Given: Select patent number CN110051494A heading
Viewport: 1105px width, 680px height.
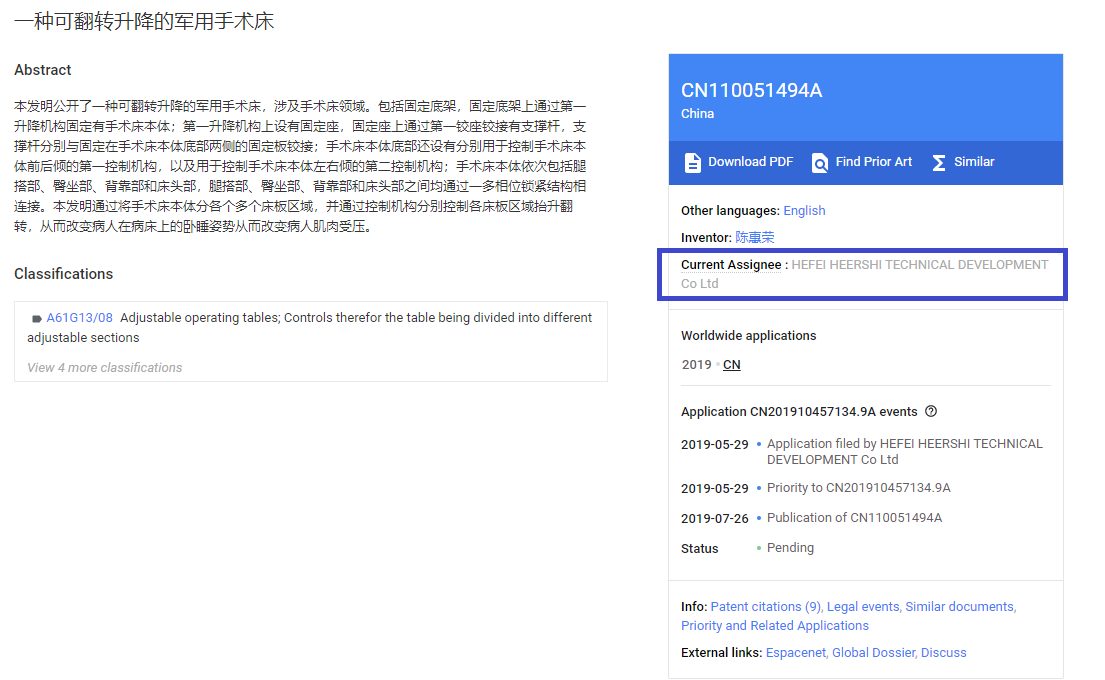Looking at the screenshot, I should (751, 91).
